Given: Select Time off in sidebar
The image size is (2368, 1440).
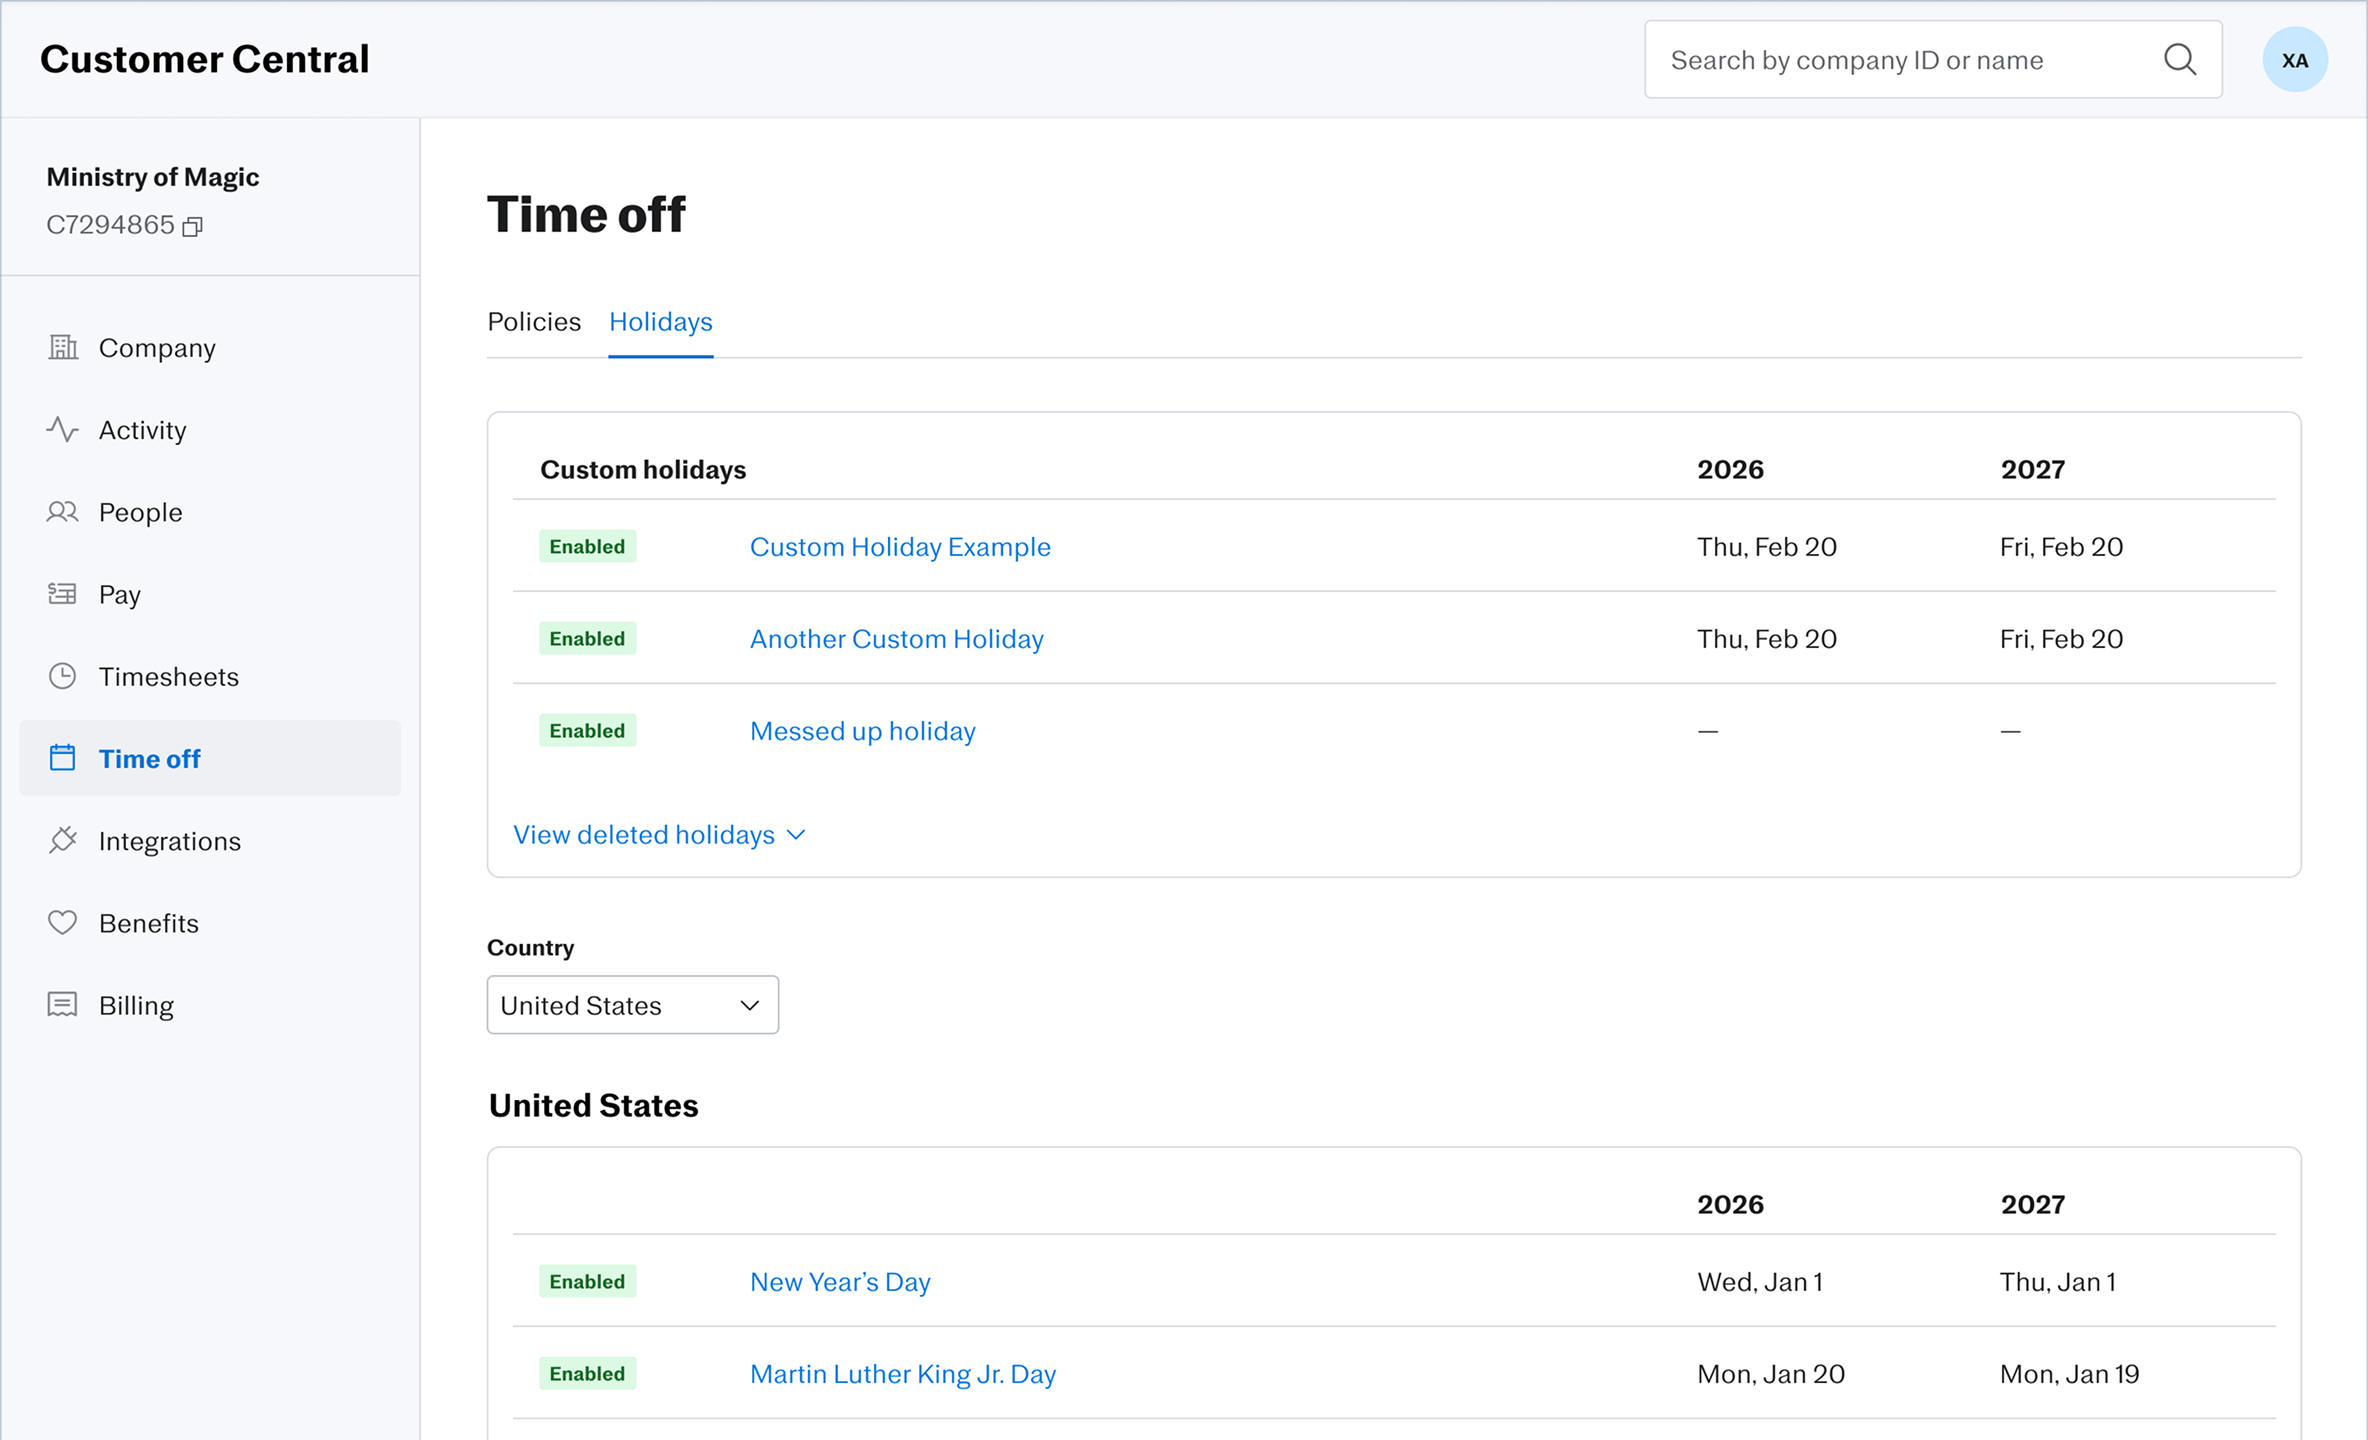Looking at the screenshot, I should click(x=210, y=758).
